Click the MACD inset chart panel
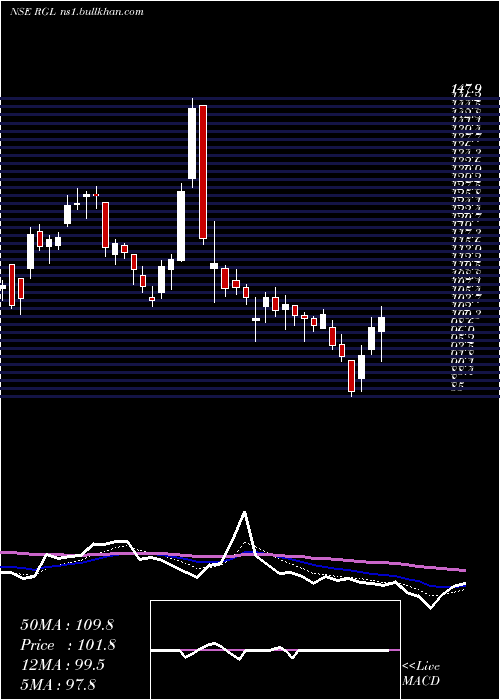The image size is (500, 700). 275,650
